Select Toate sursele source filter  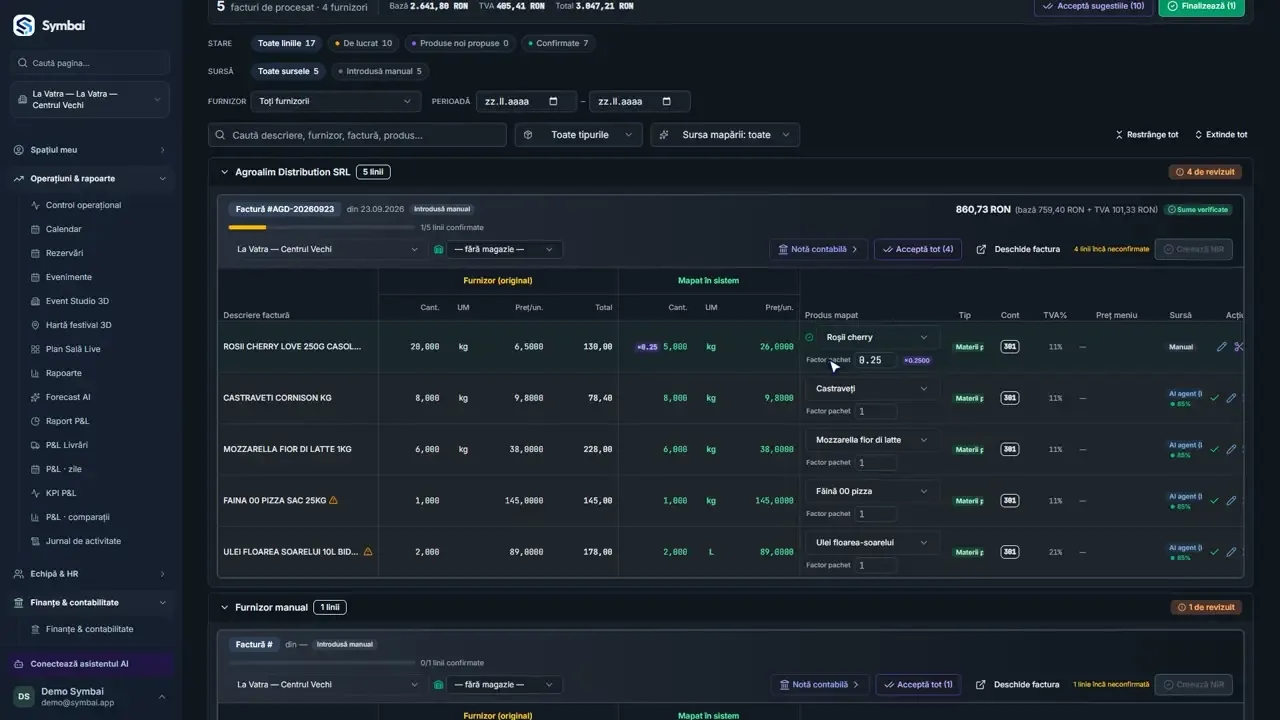tap(288, 71)
